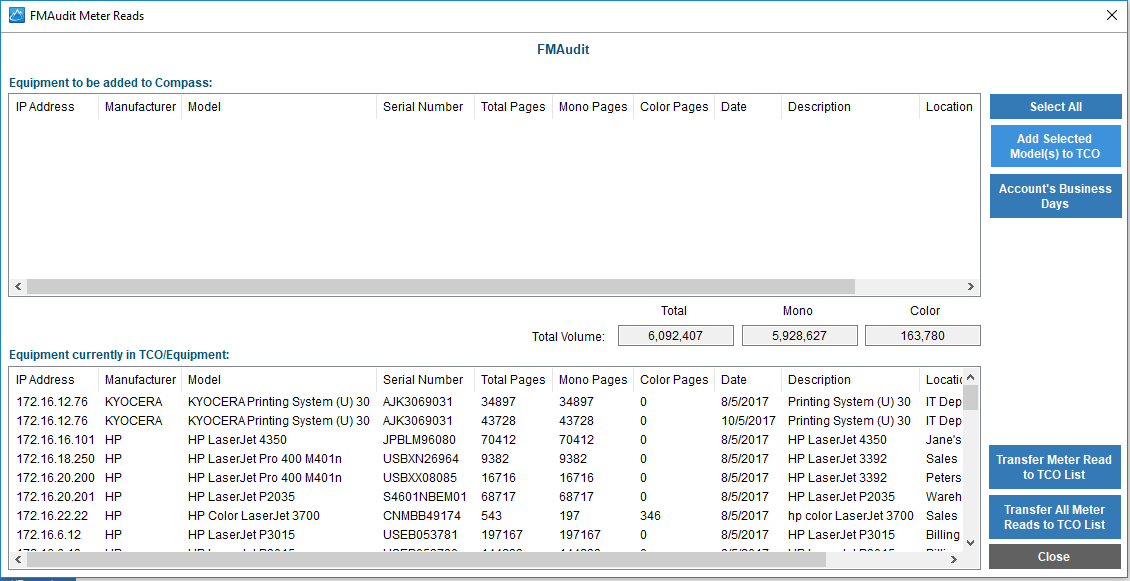
Task: Click Serial Number header in TCO/Equipment table
Action: click(x=425, y=380)
